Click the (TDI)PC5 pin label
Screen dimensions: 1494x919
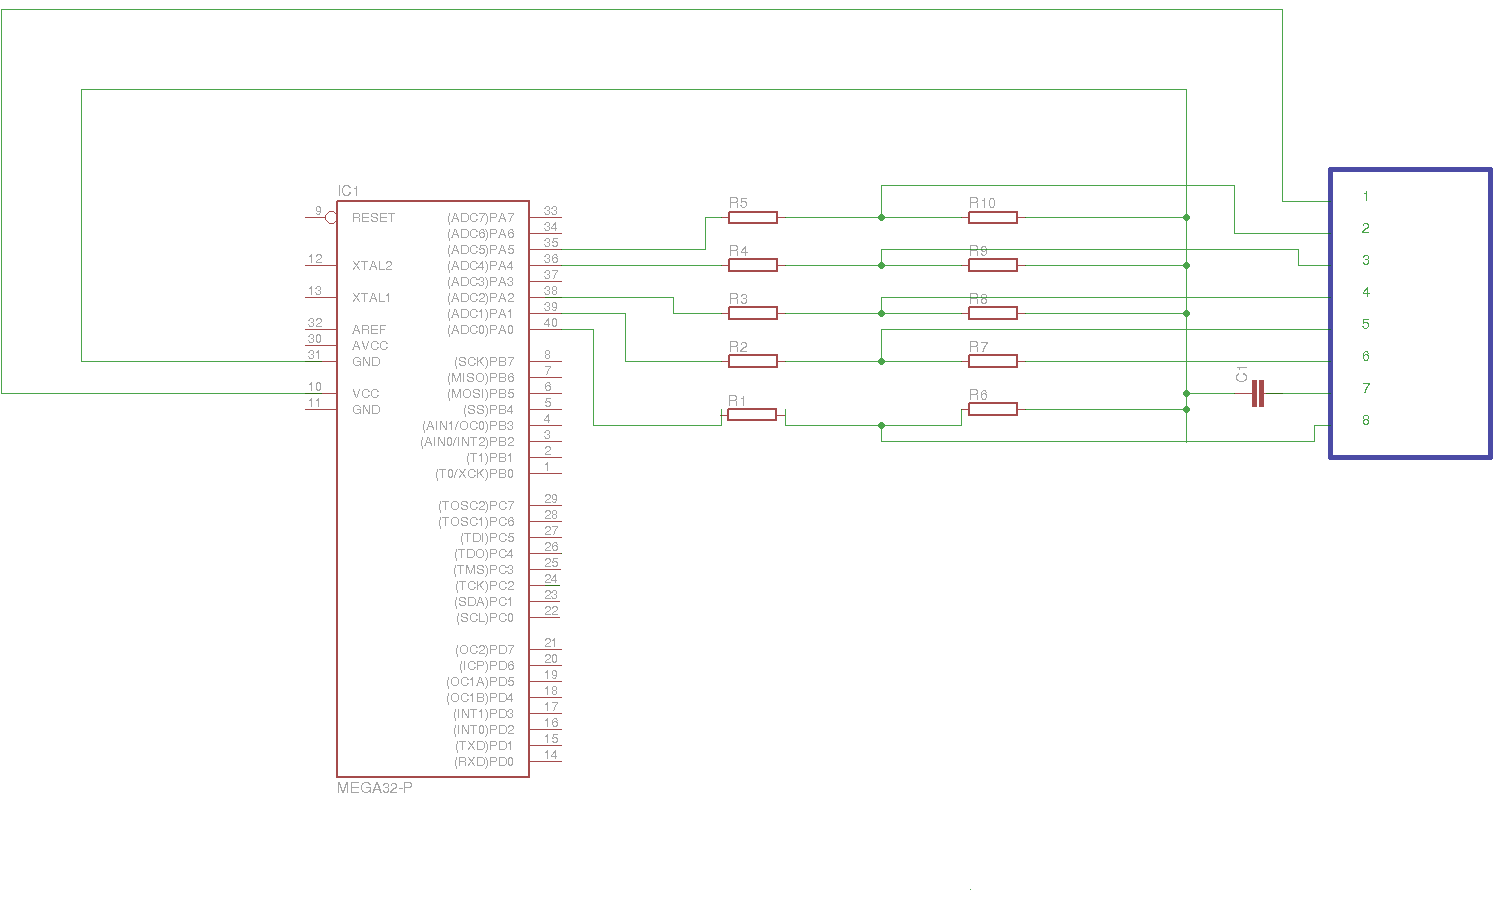coord(487,538)
